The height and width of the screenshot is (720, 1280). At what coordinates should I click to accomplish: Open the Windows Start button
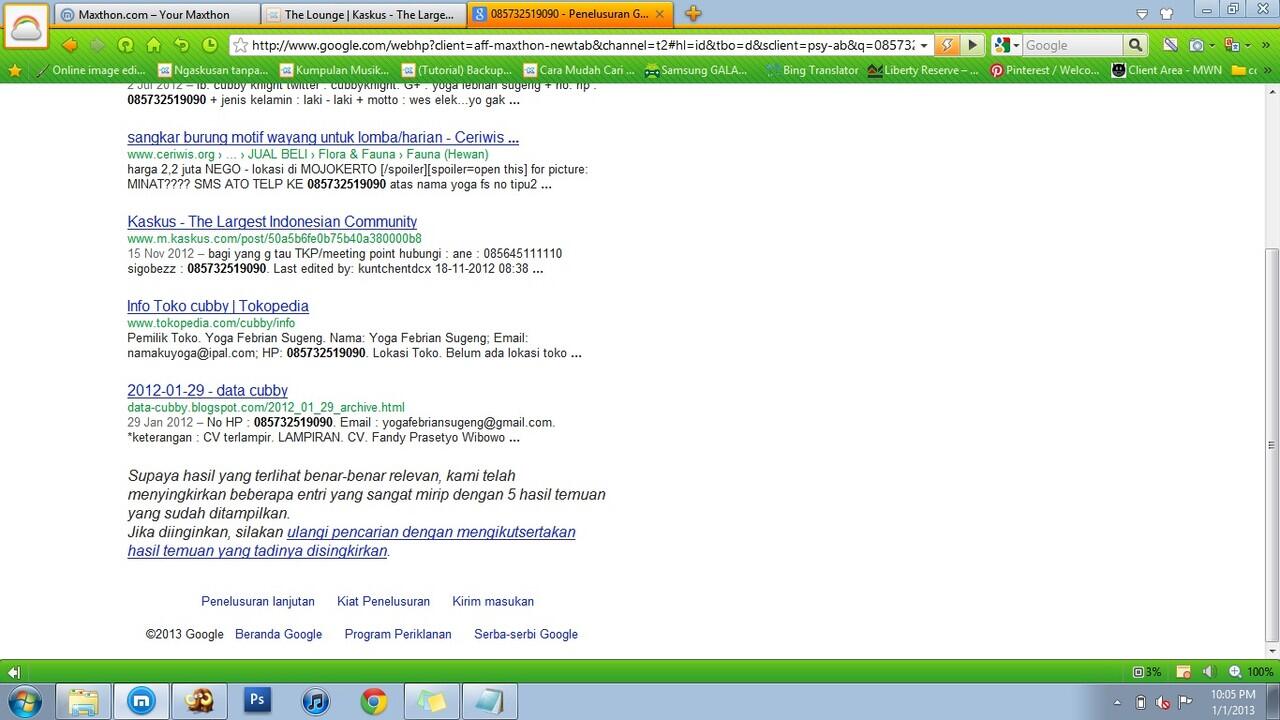24,701
